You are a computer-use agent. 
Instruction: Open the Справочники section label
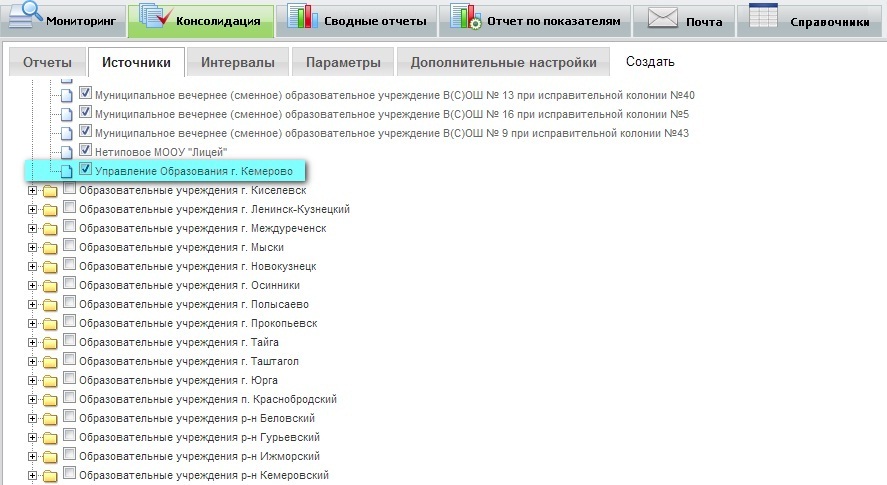[829, 22]
